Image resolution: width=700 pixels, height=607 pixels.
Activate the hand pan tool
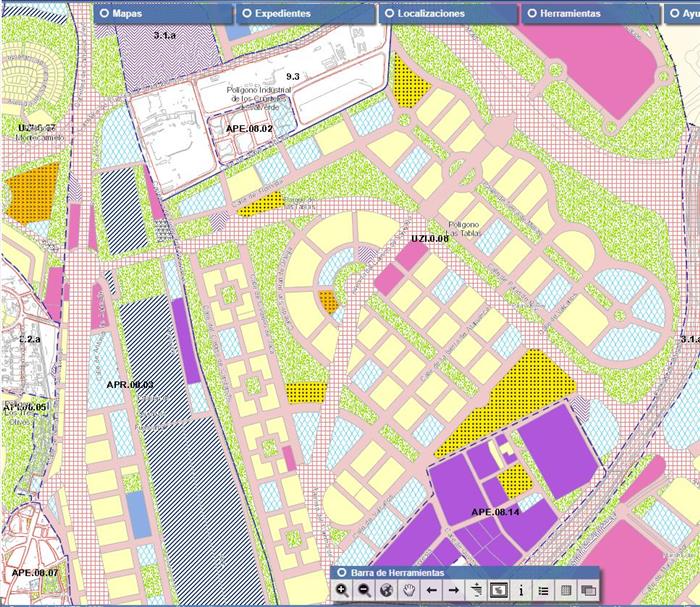coord(409,590)
